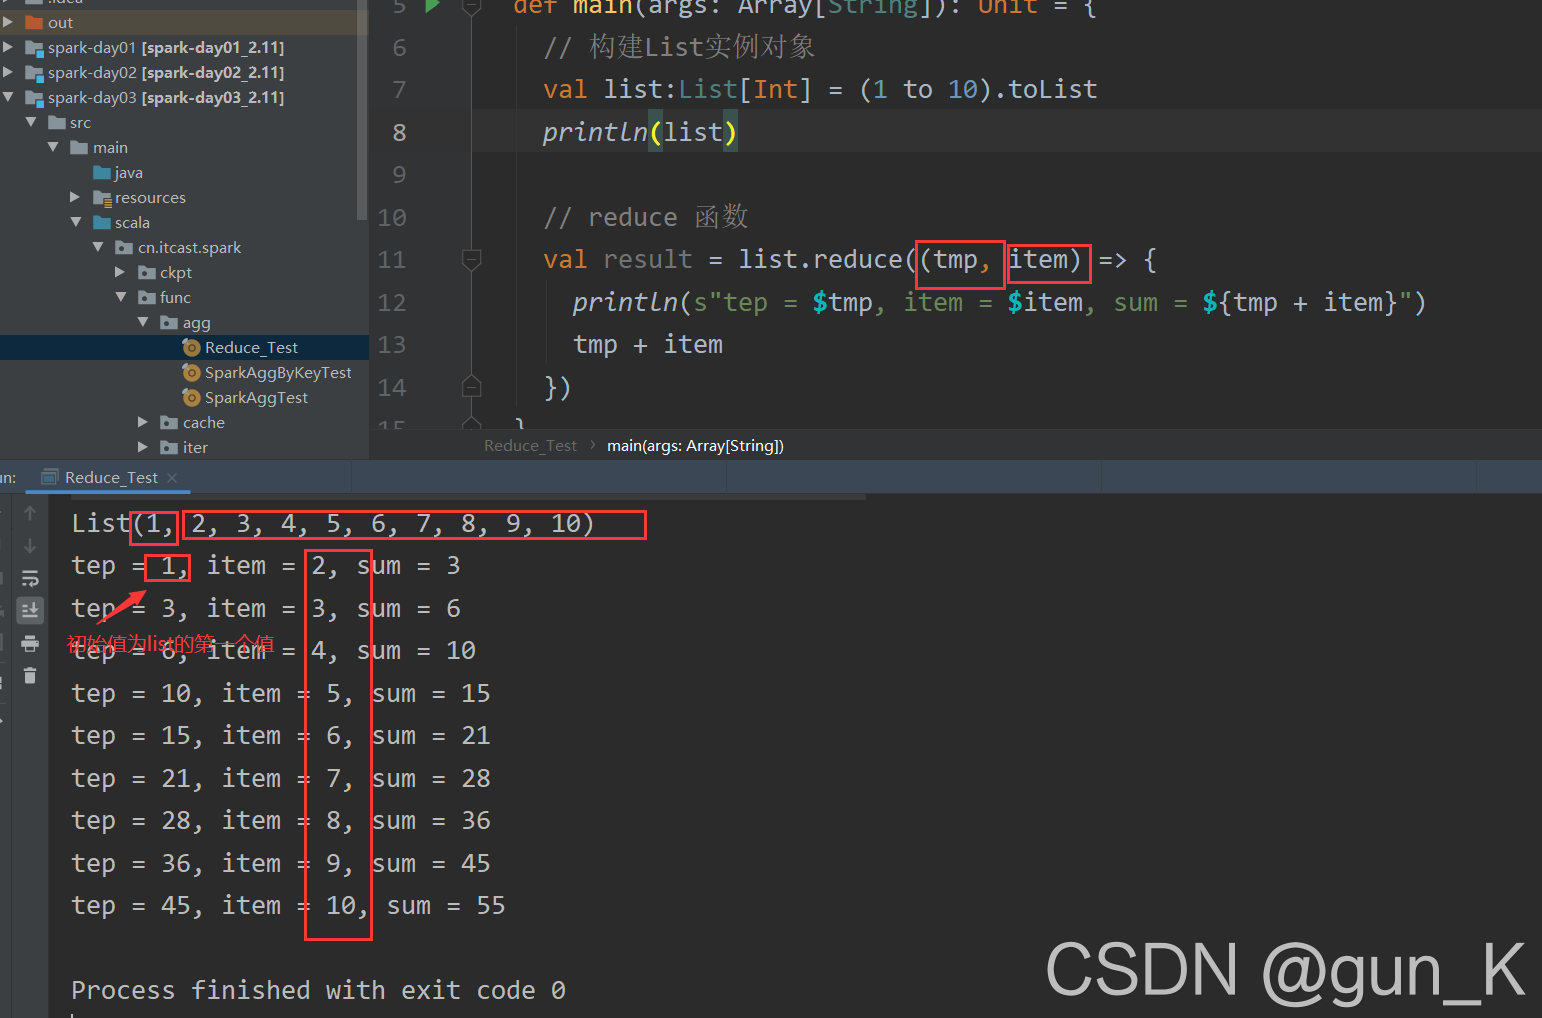The image size is (1542, 1018).
Task: Click the 'tmp + item' code line
Action: pos(647,344)
